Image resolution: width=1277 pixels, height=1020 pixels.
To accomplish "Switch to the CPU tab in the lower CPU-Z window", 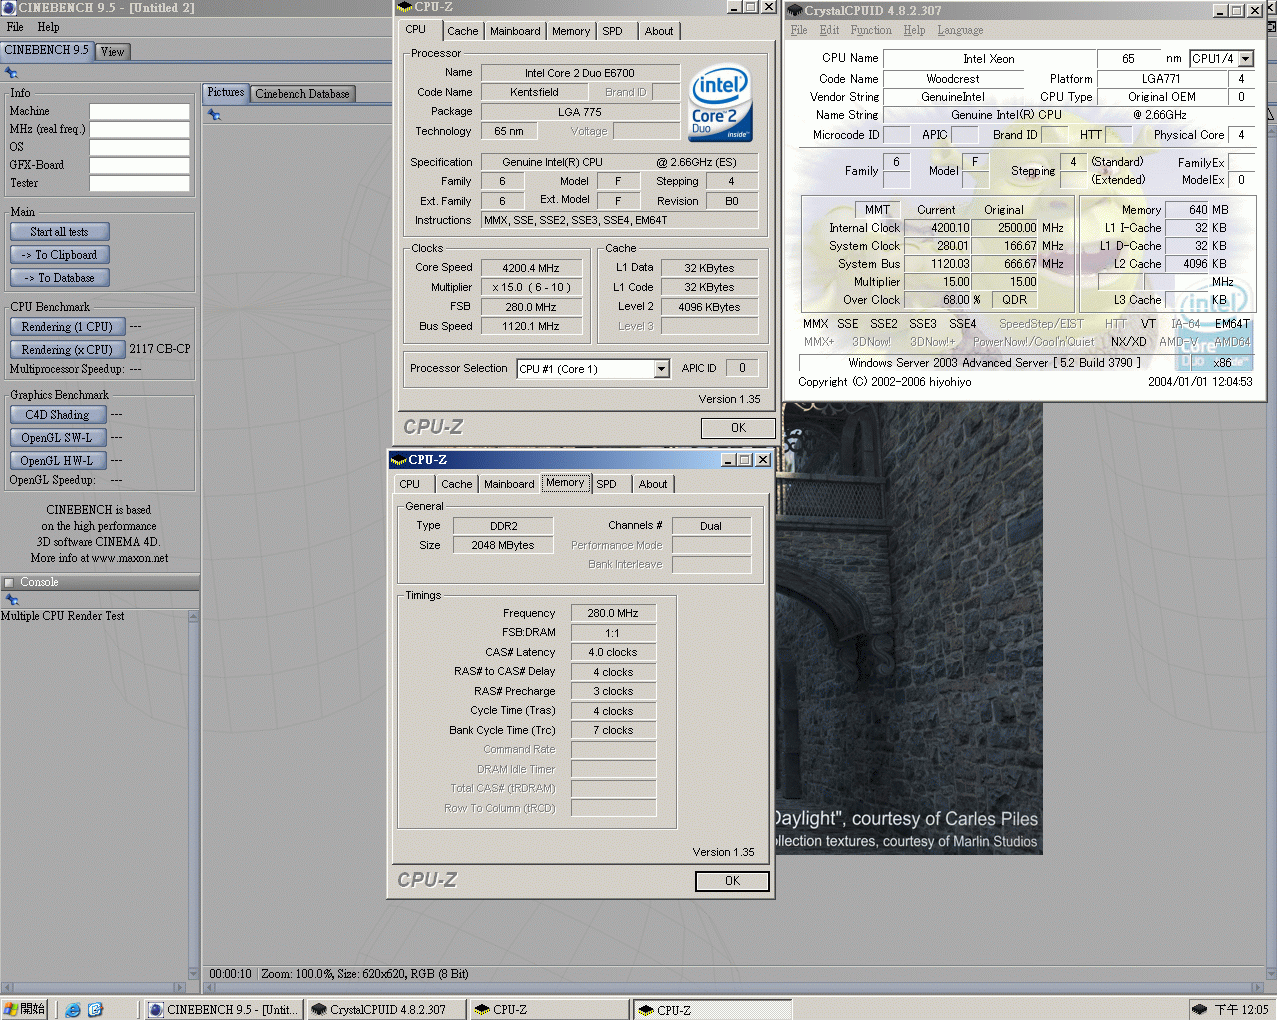I will [x=410, y=484].
